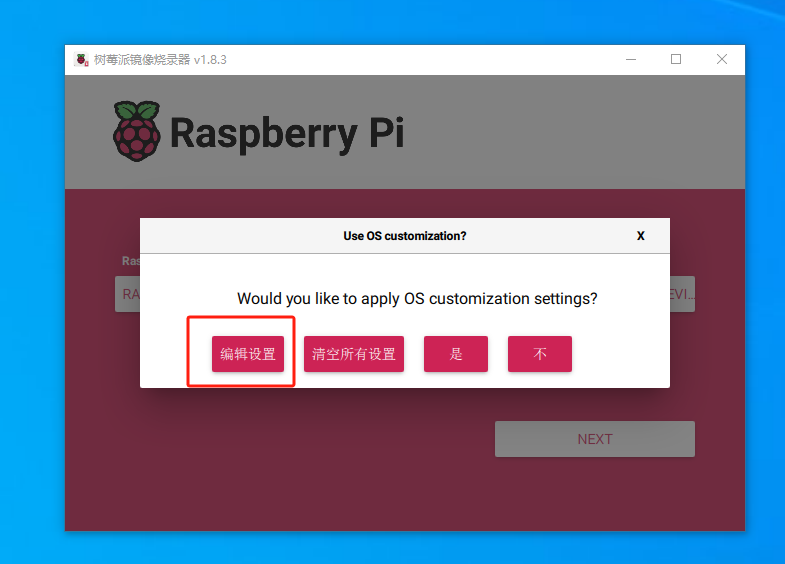Click the small raspberry icon in title bar
This screenshot has width=785, height=564.
tap(81, 60)
